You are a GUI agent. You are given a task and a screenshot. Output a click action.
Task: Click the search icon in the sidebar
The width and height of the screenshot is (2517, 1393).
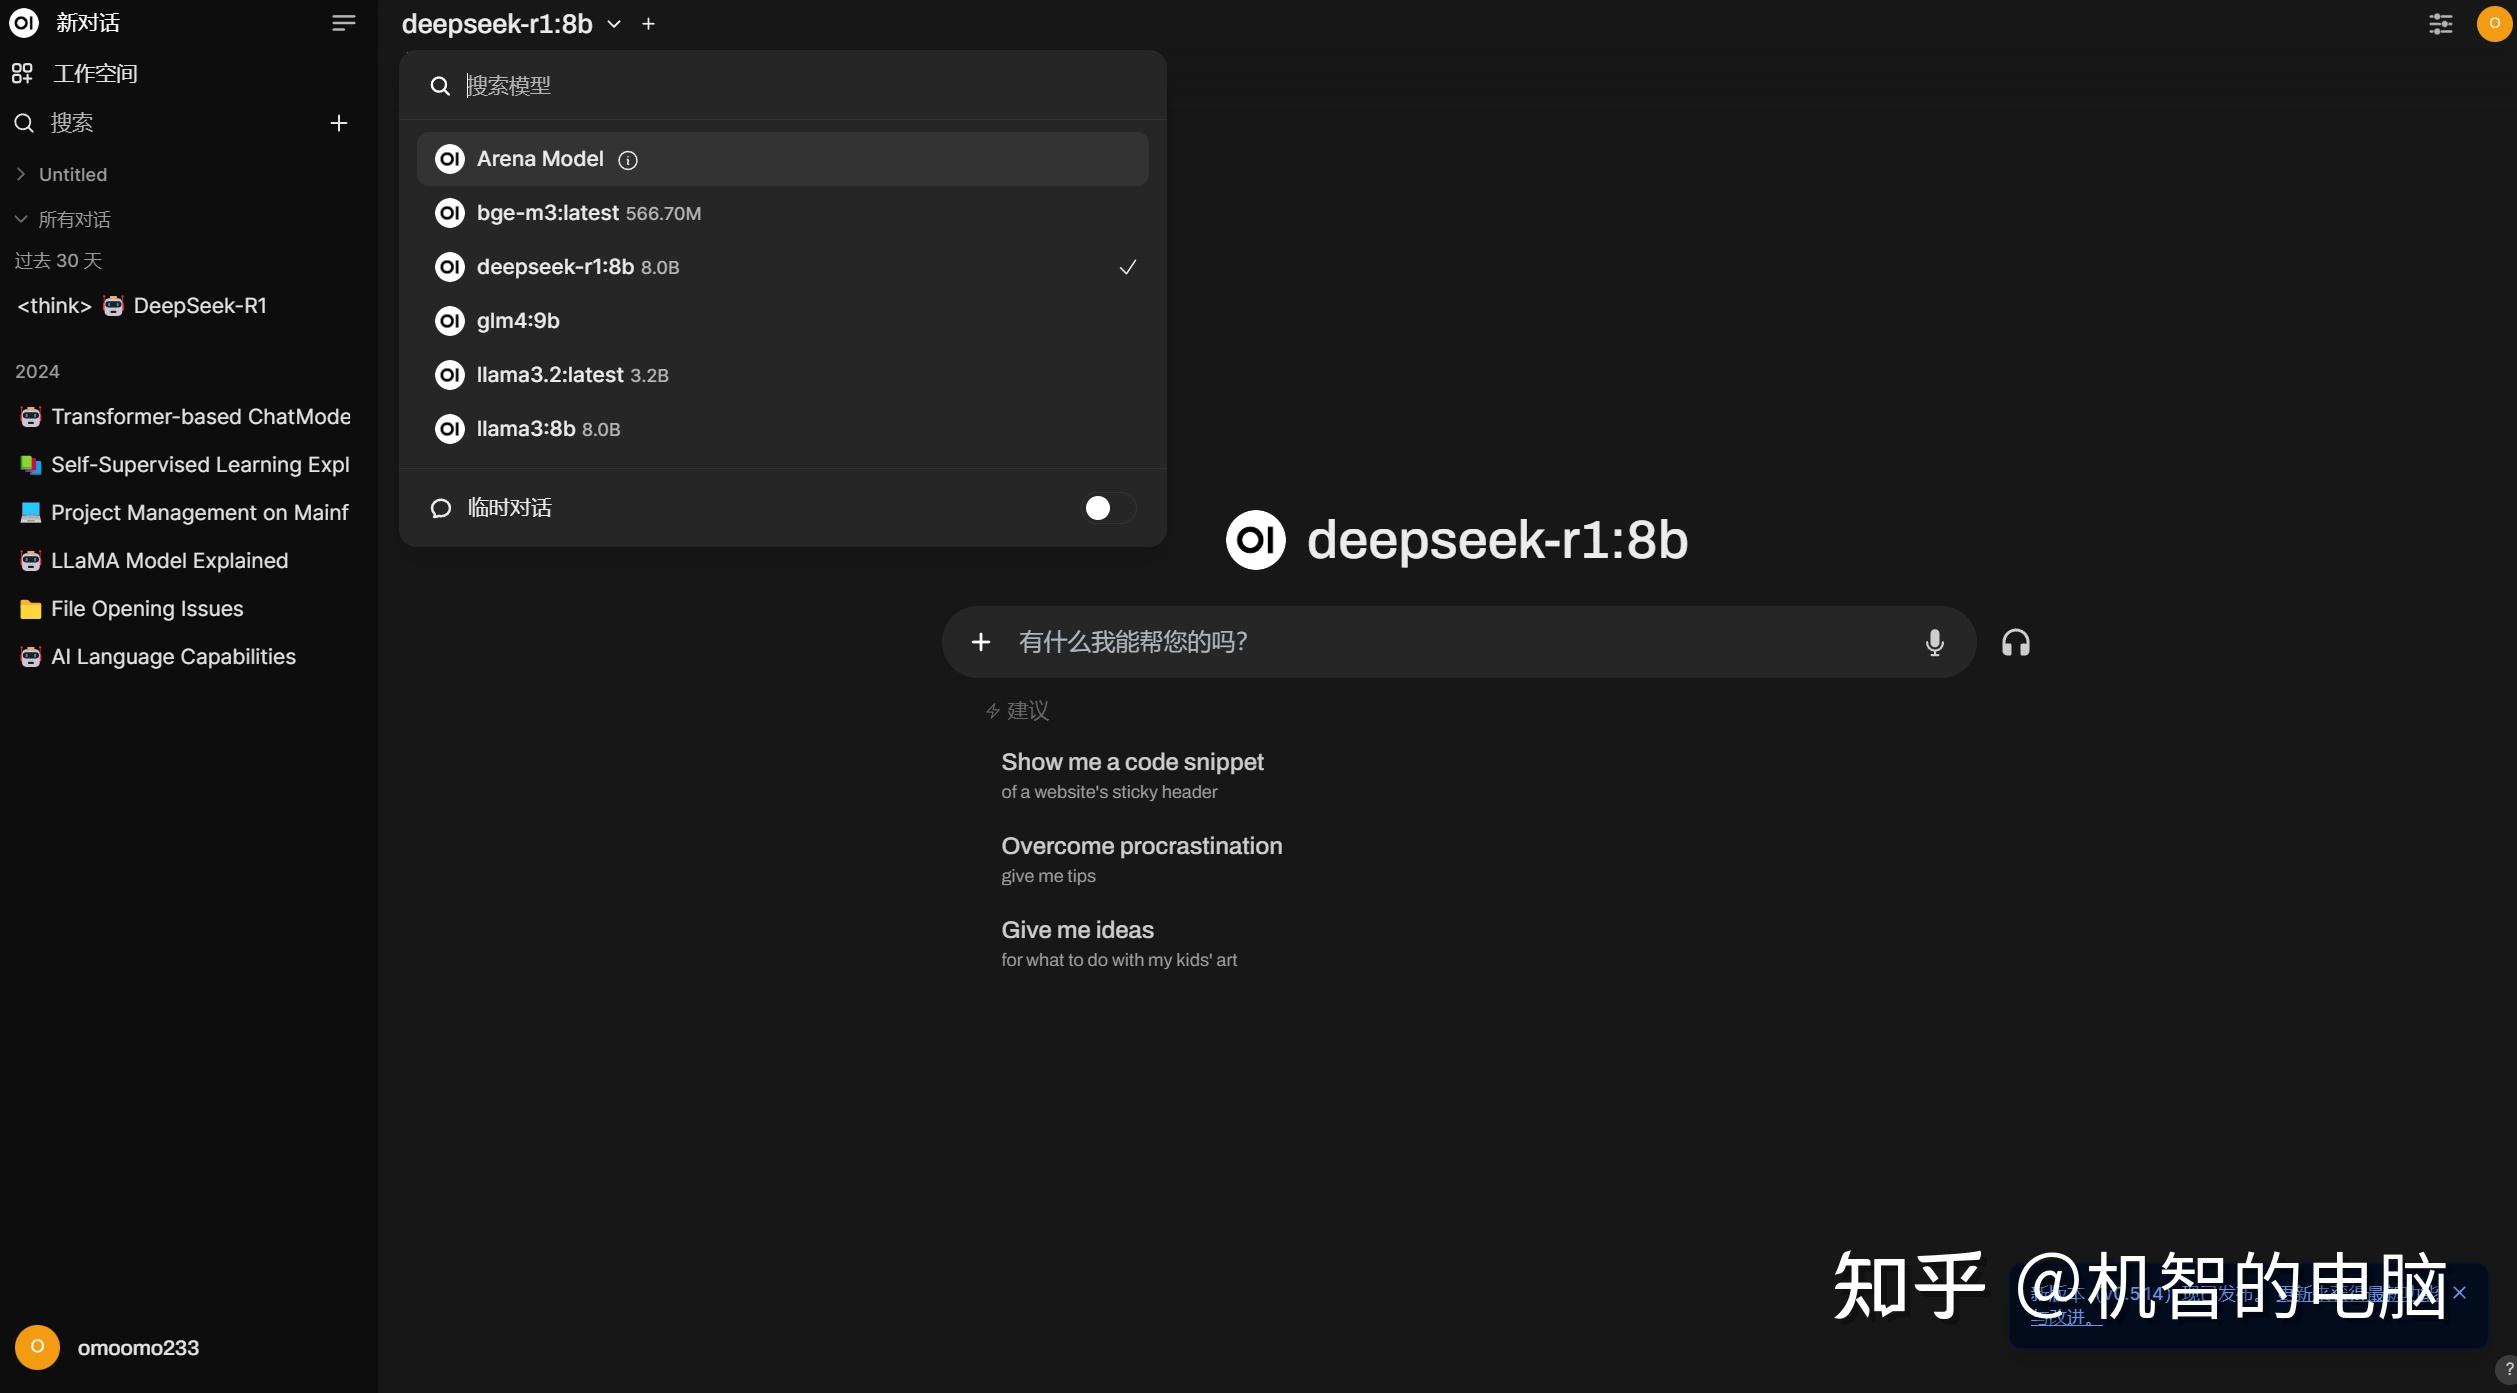pyautogui.click(x=23, y=122)
